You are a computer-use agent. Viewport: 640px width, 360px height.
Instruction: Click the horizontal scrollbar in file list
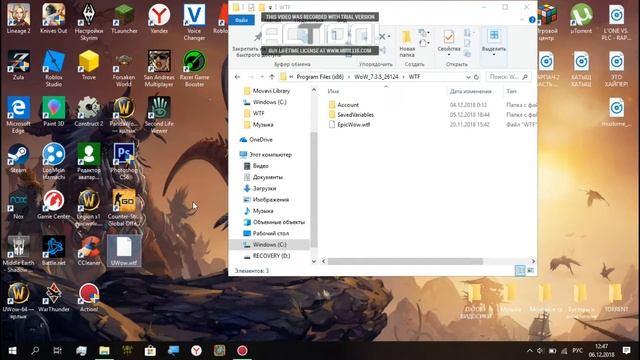(x=405, y=261)
